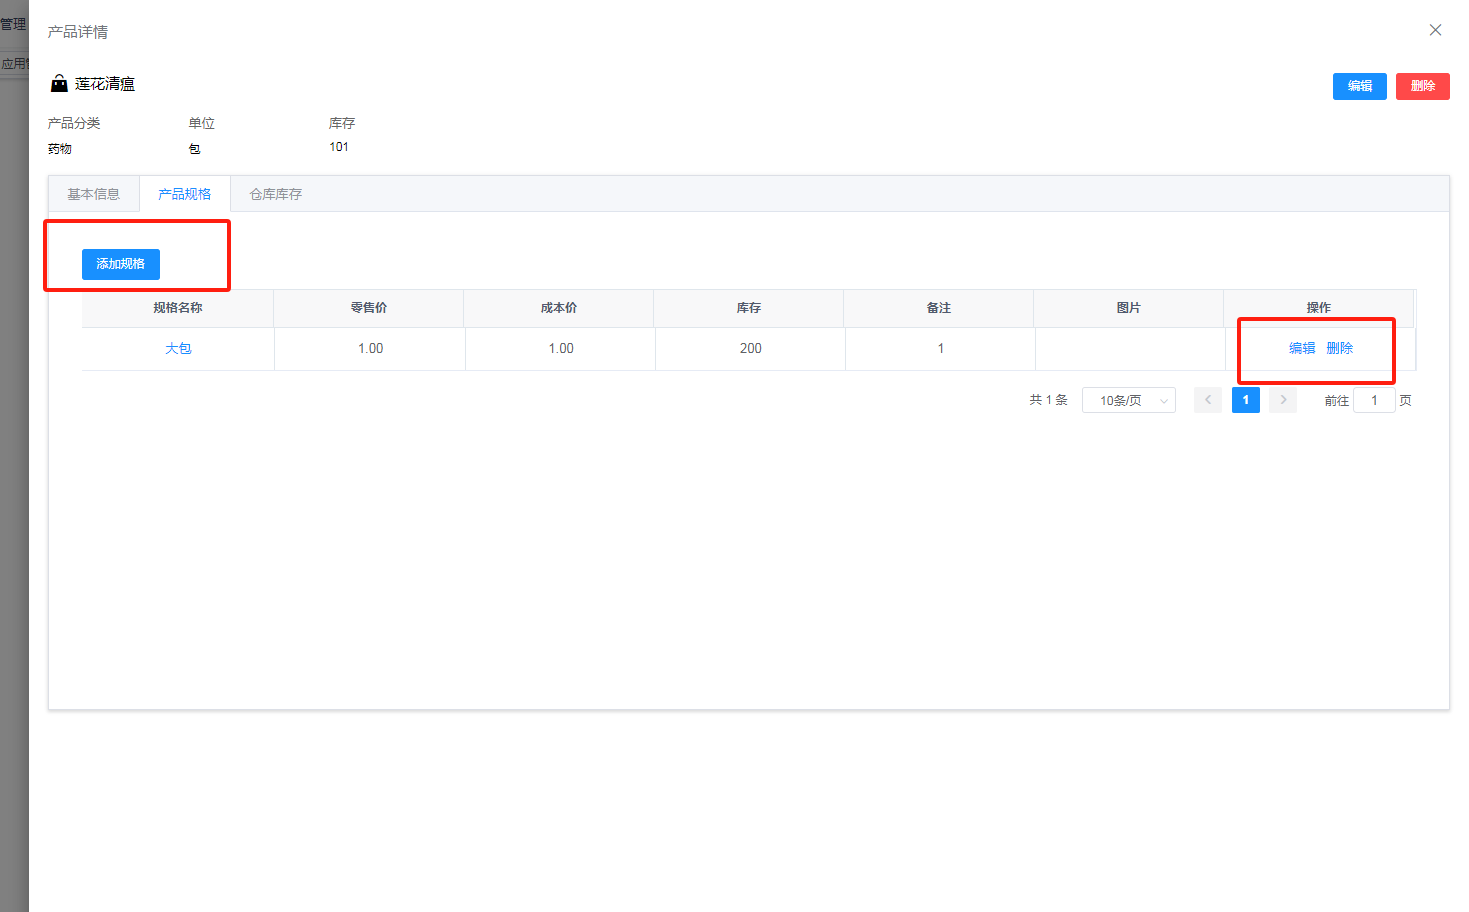Screen dimensions: 1469x912
Task: Open the 大包 specification link
Action: (178, 348)
